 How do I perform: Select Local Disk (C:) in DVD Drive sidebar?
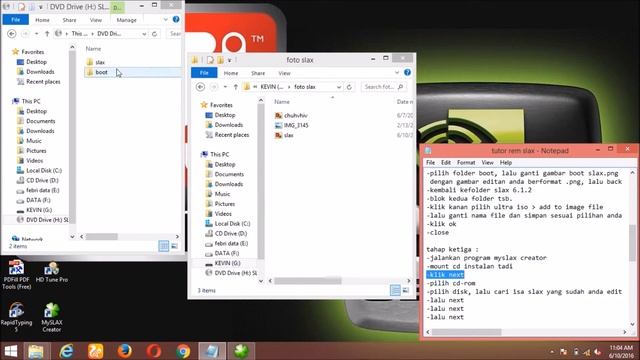pos(39,171)
